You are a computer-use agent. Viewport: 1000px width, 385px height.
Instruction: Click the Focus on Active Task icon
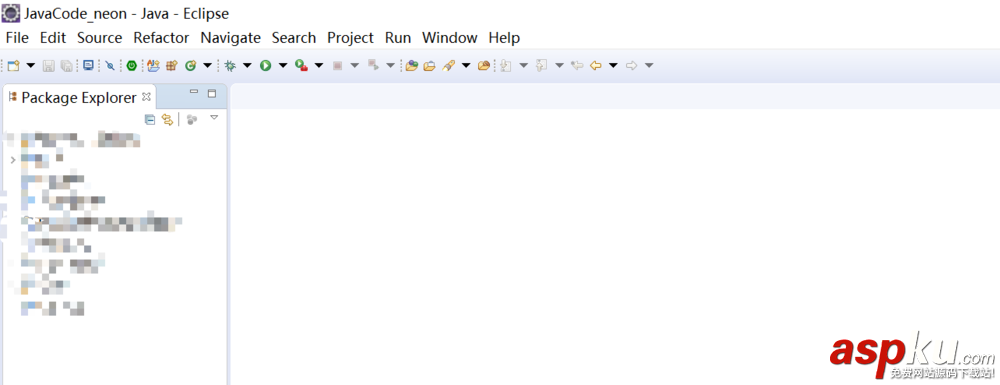click(191, 119)
